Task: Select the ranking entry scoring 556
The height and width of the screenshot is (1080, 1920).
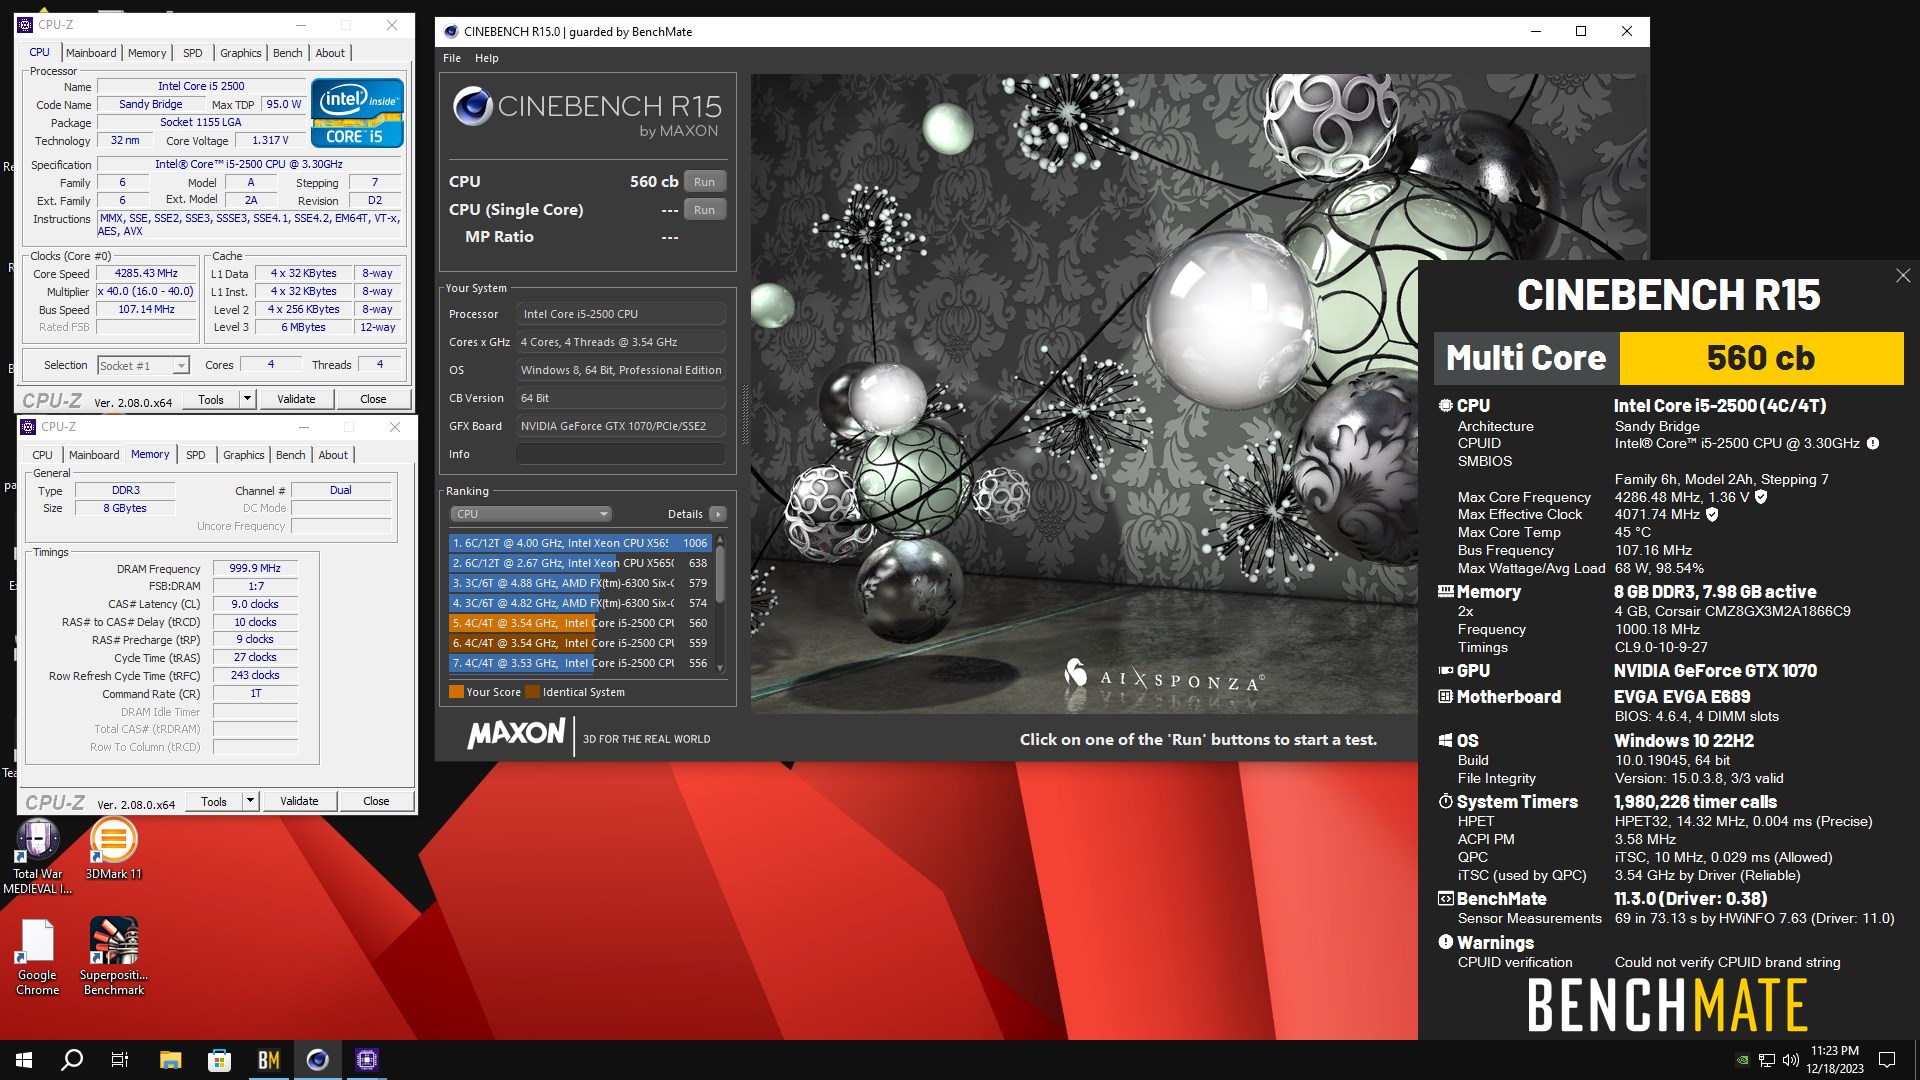Action: 580,663
